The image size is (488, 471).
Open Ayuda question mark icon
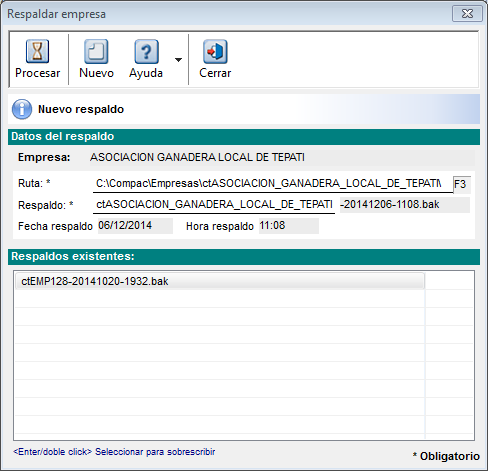(x=146, y=51)
